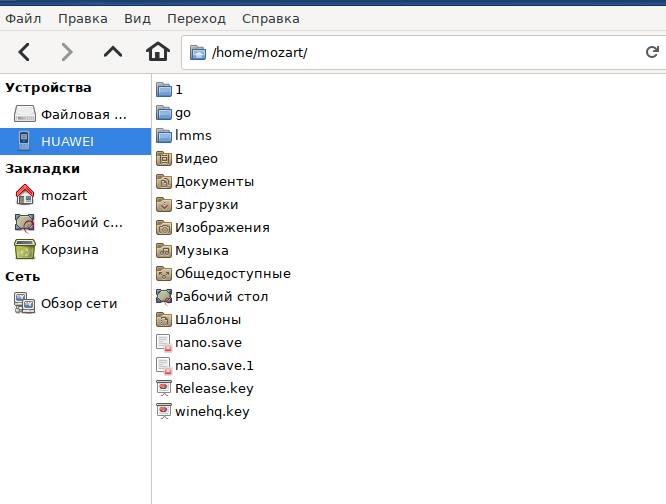Viewport: 666px width, 504px height.
Task: Select the Изображения folder icon
Action: point(164,228)
